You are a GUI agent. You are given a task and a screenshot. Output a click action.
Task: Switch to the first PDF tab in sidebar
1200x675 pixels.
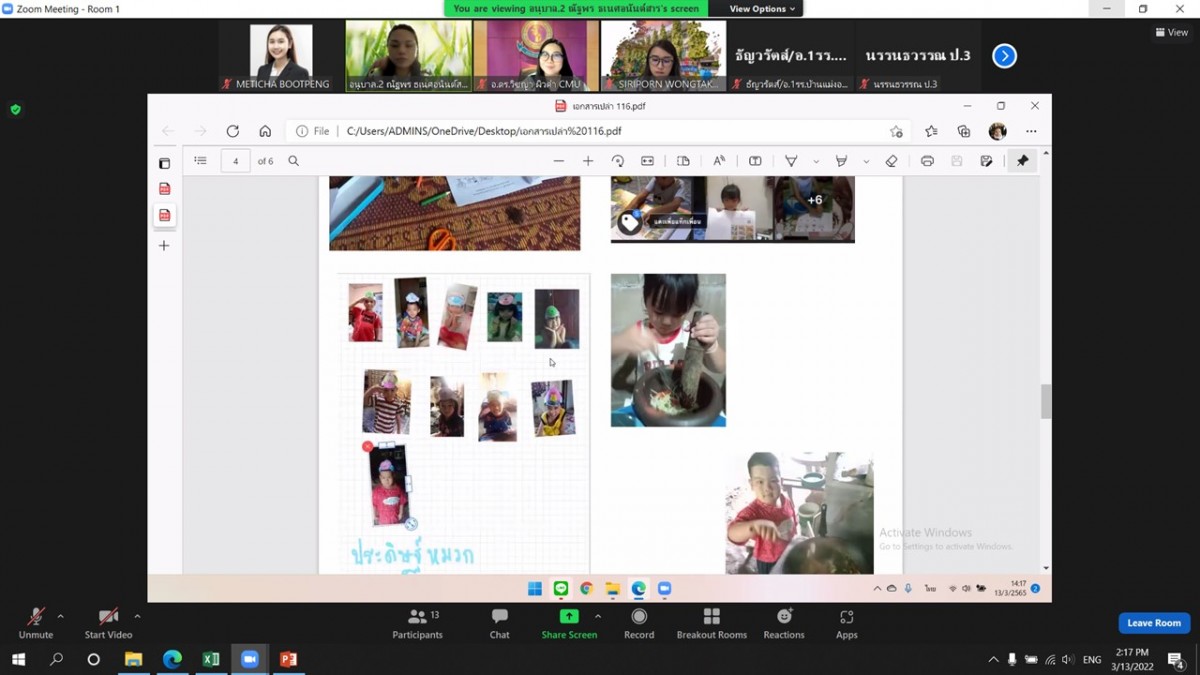[x=164, y=189]
